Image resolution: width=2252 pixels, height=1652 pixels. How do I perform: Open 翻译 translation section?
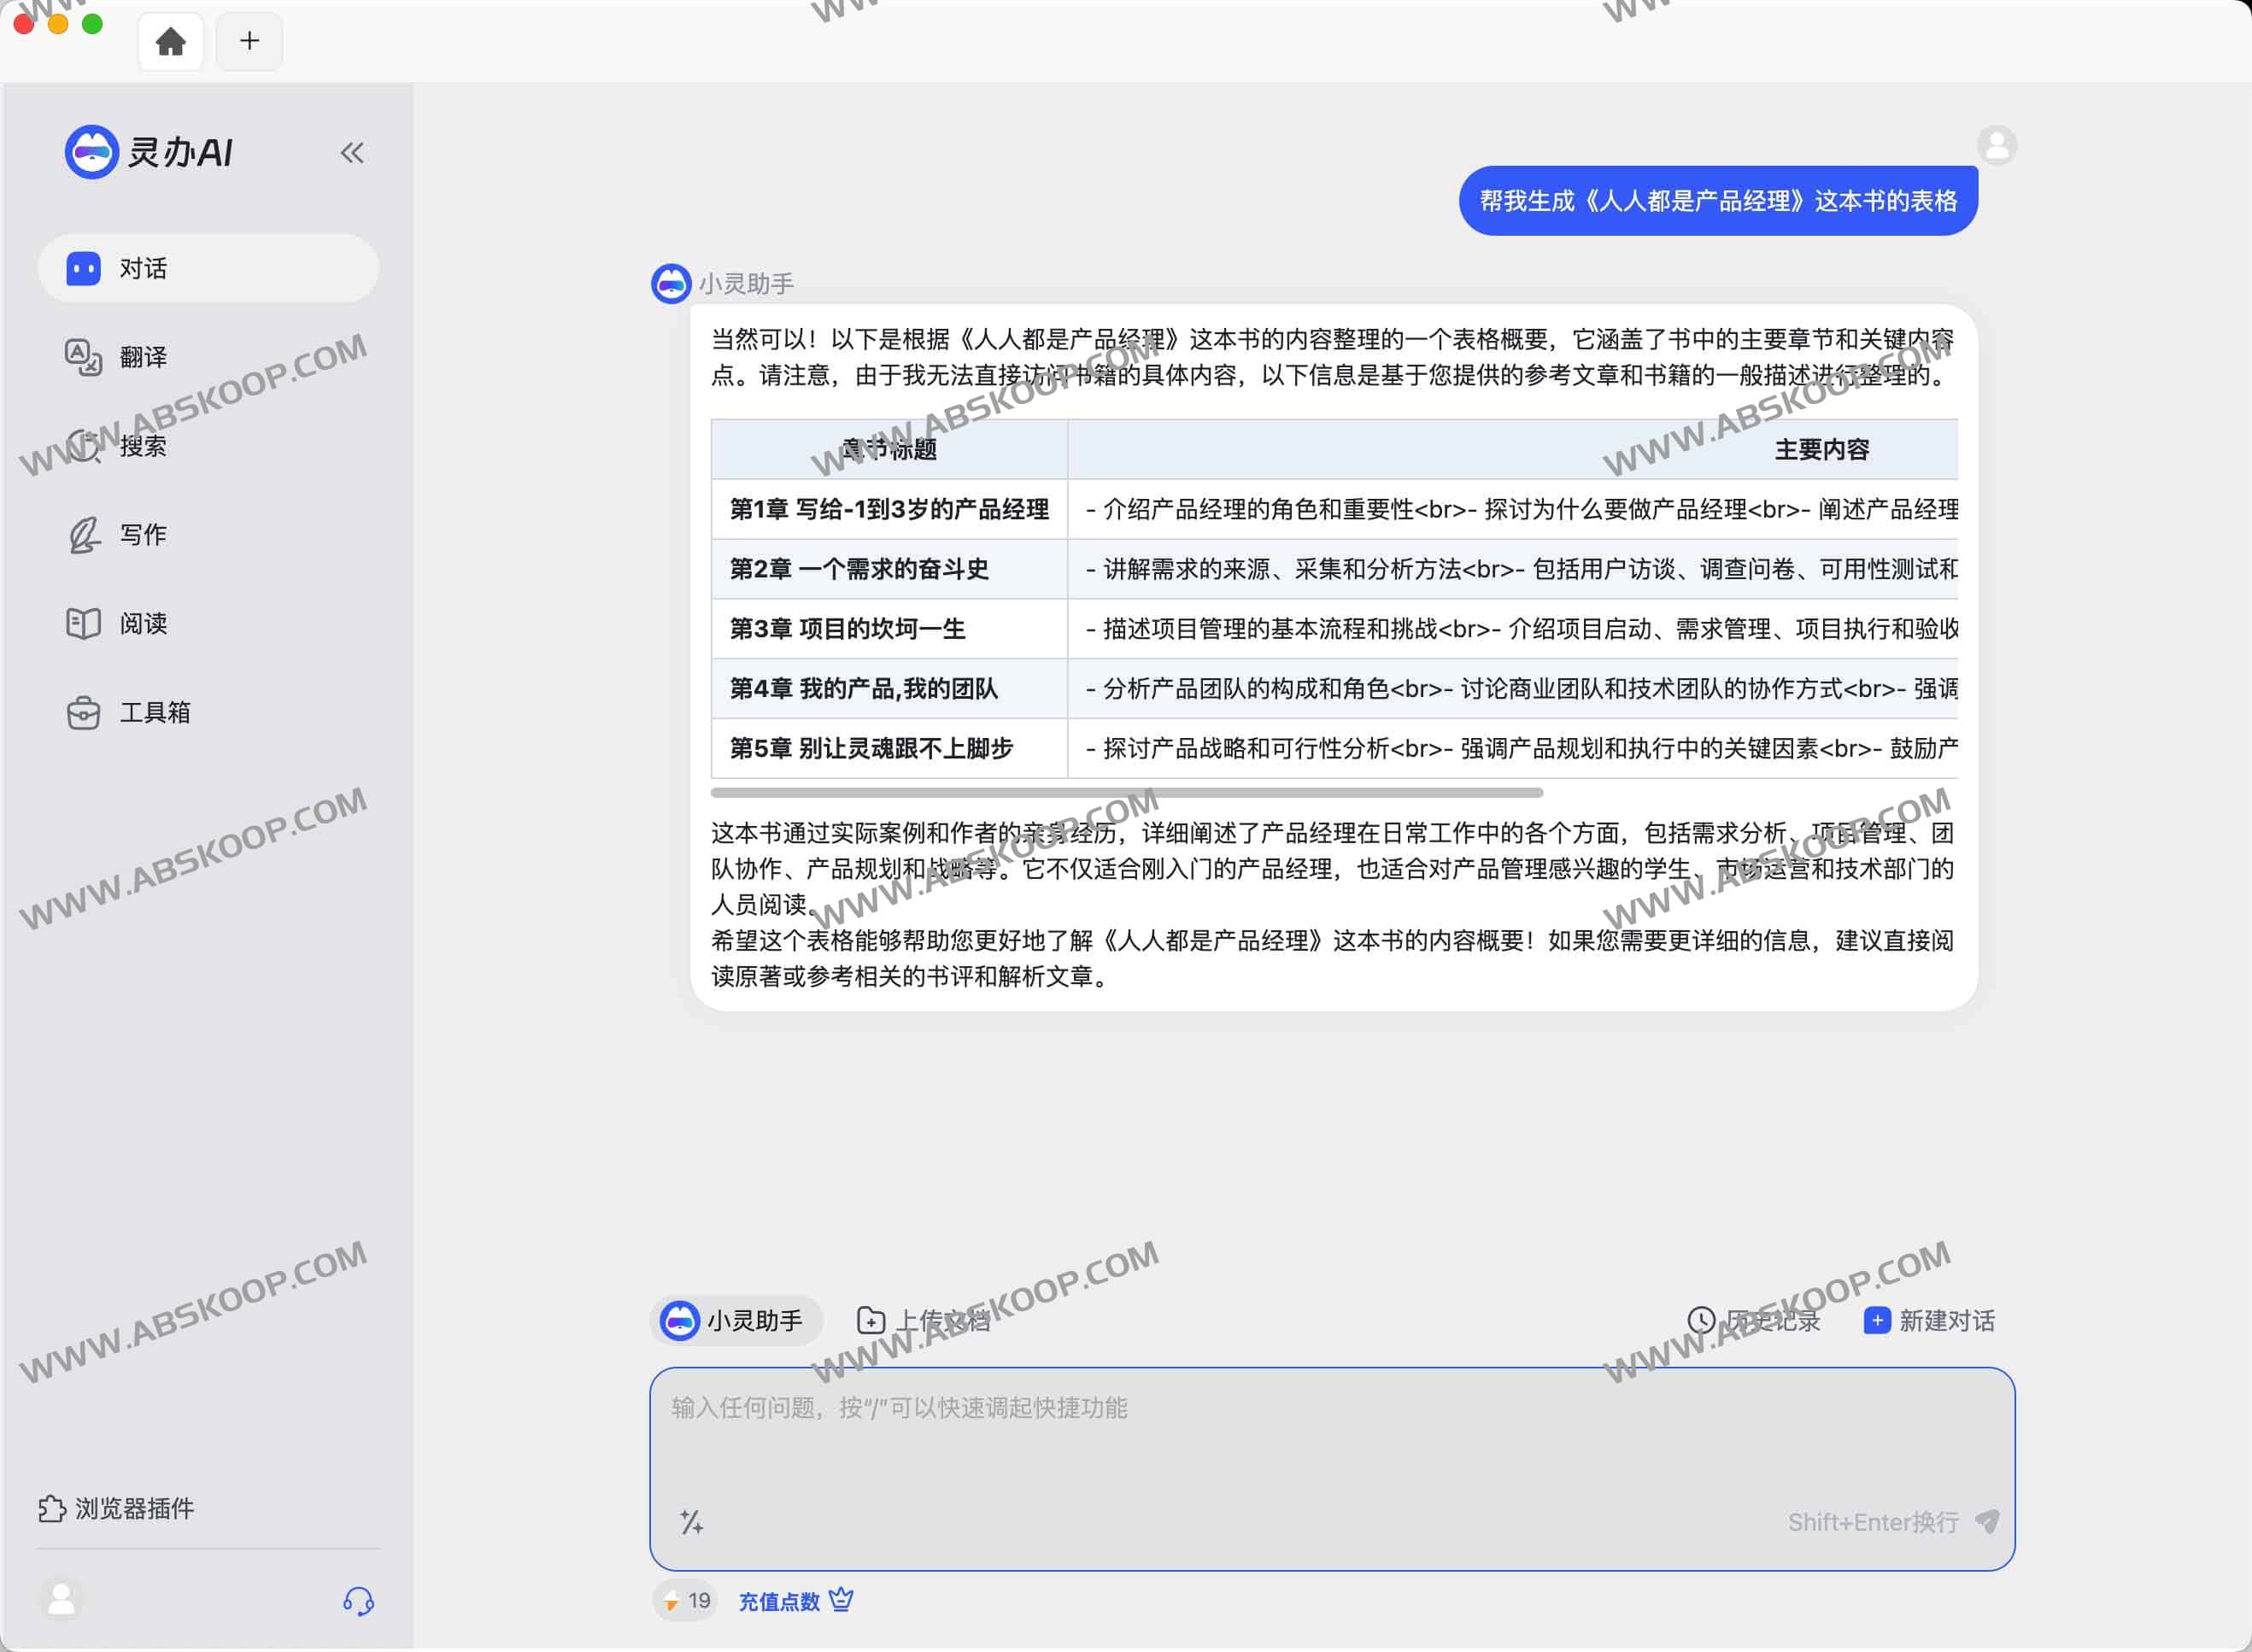tap(142, 357)
